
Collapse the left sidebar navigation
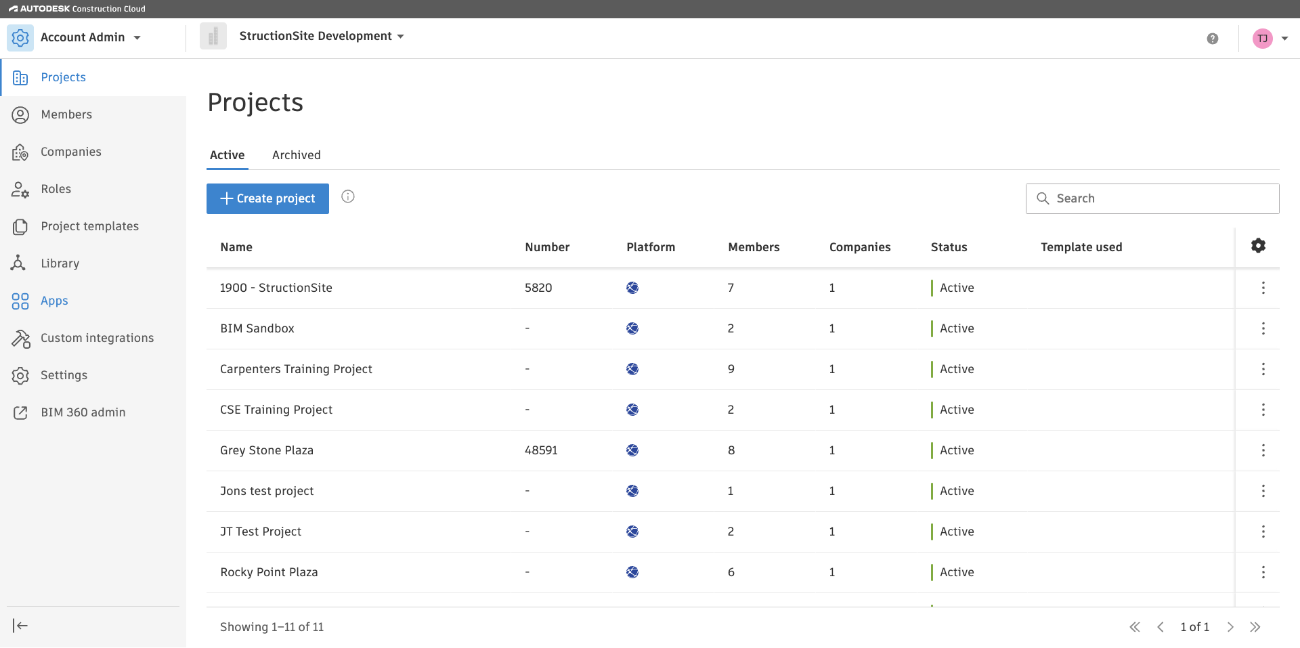point(20,626)
